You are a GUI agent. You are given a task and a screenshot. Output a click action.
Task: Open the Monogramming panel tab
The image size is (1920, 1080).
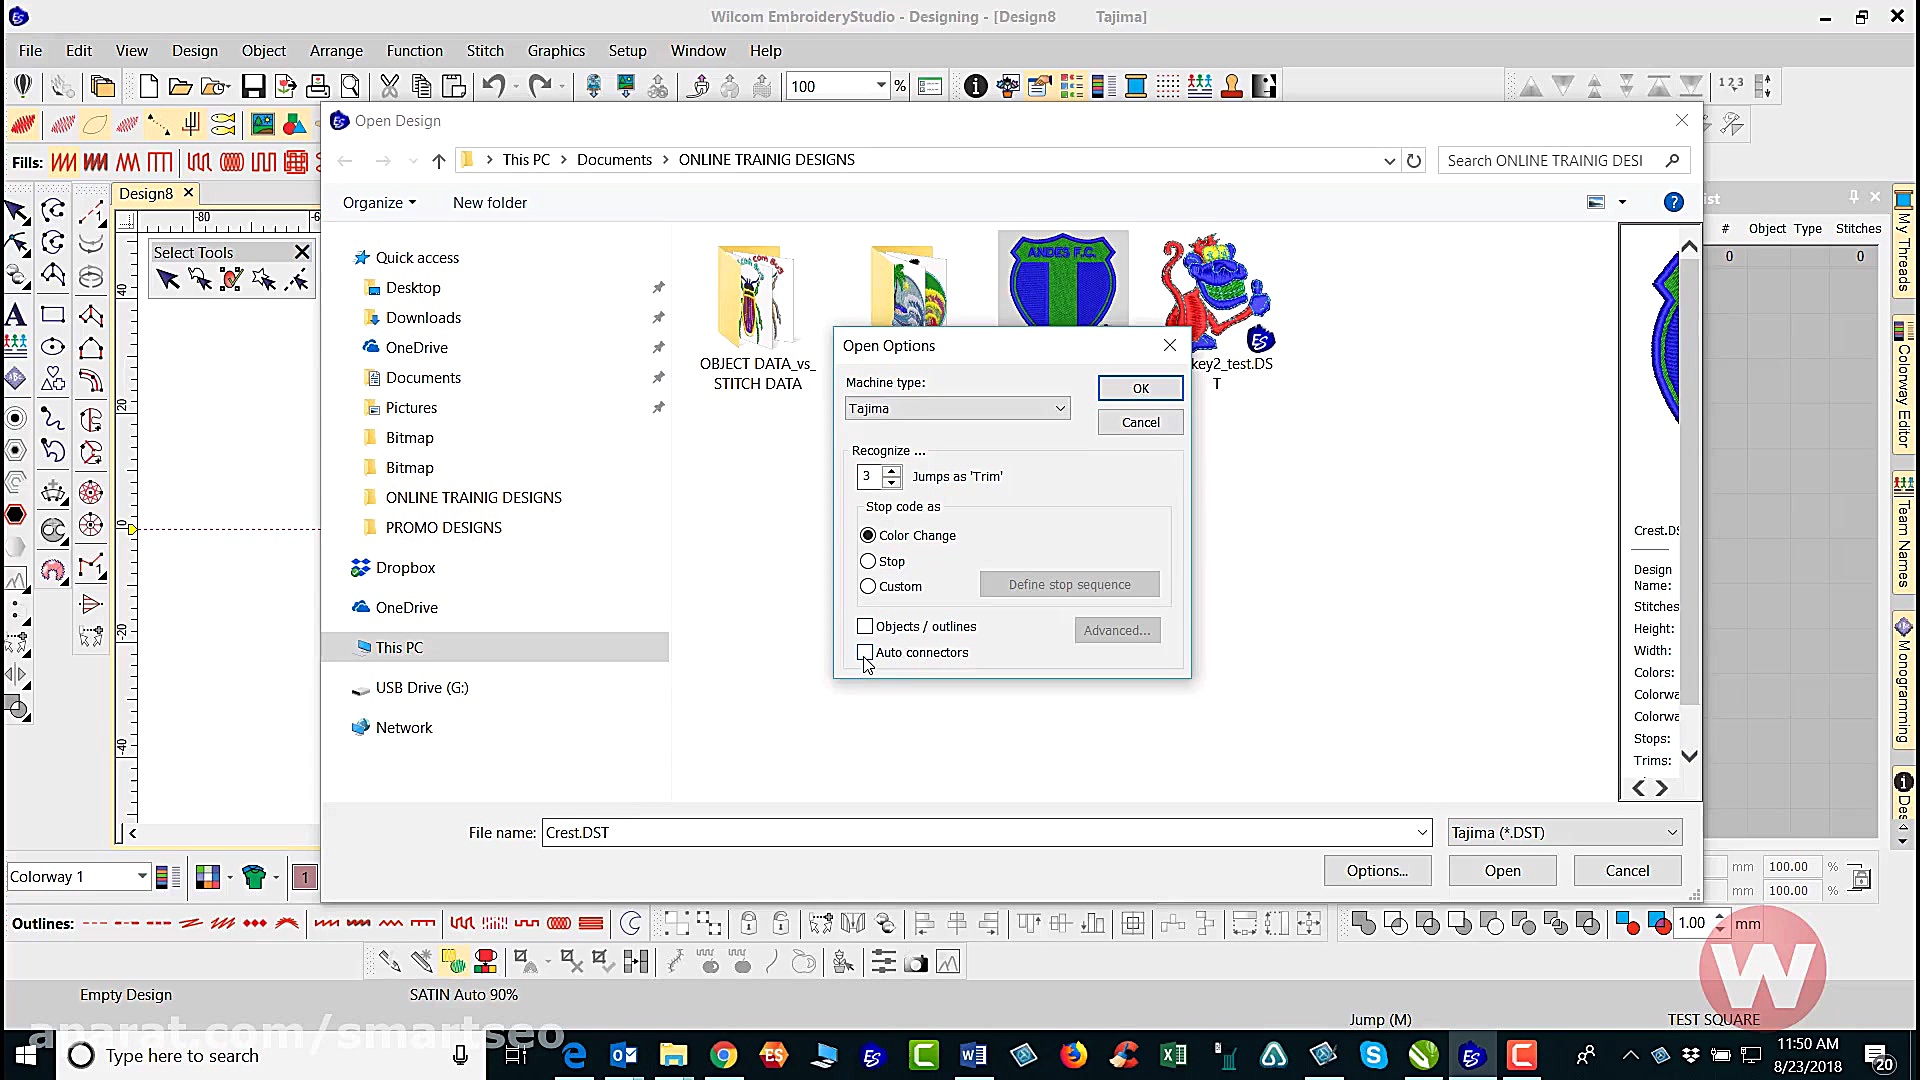[1904, 680]
